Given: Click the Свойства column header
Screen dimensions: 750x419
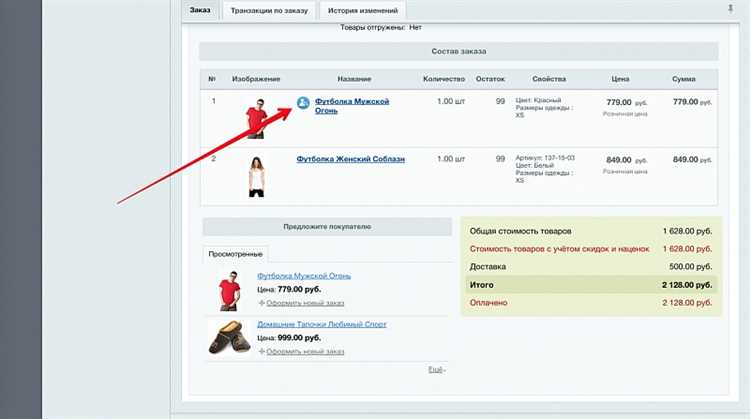Looking at the screenshot, I should click(x=549, y=79).
